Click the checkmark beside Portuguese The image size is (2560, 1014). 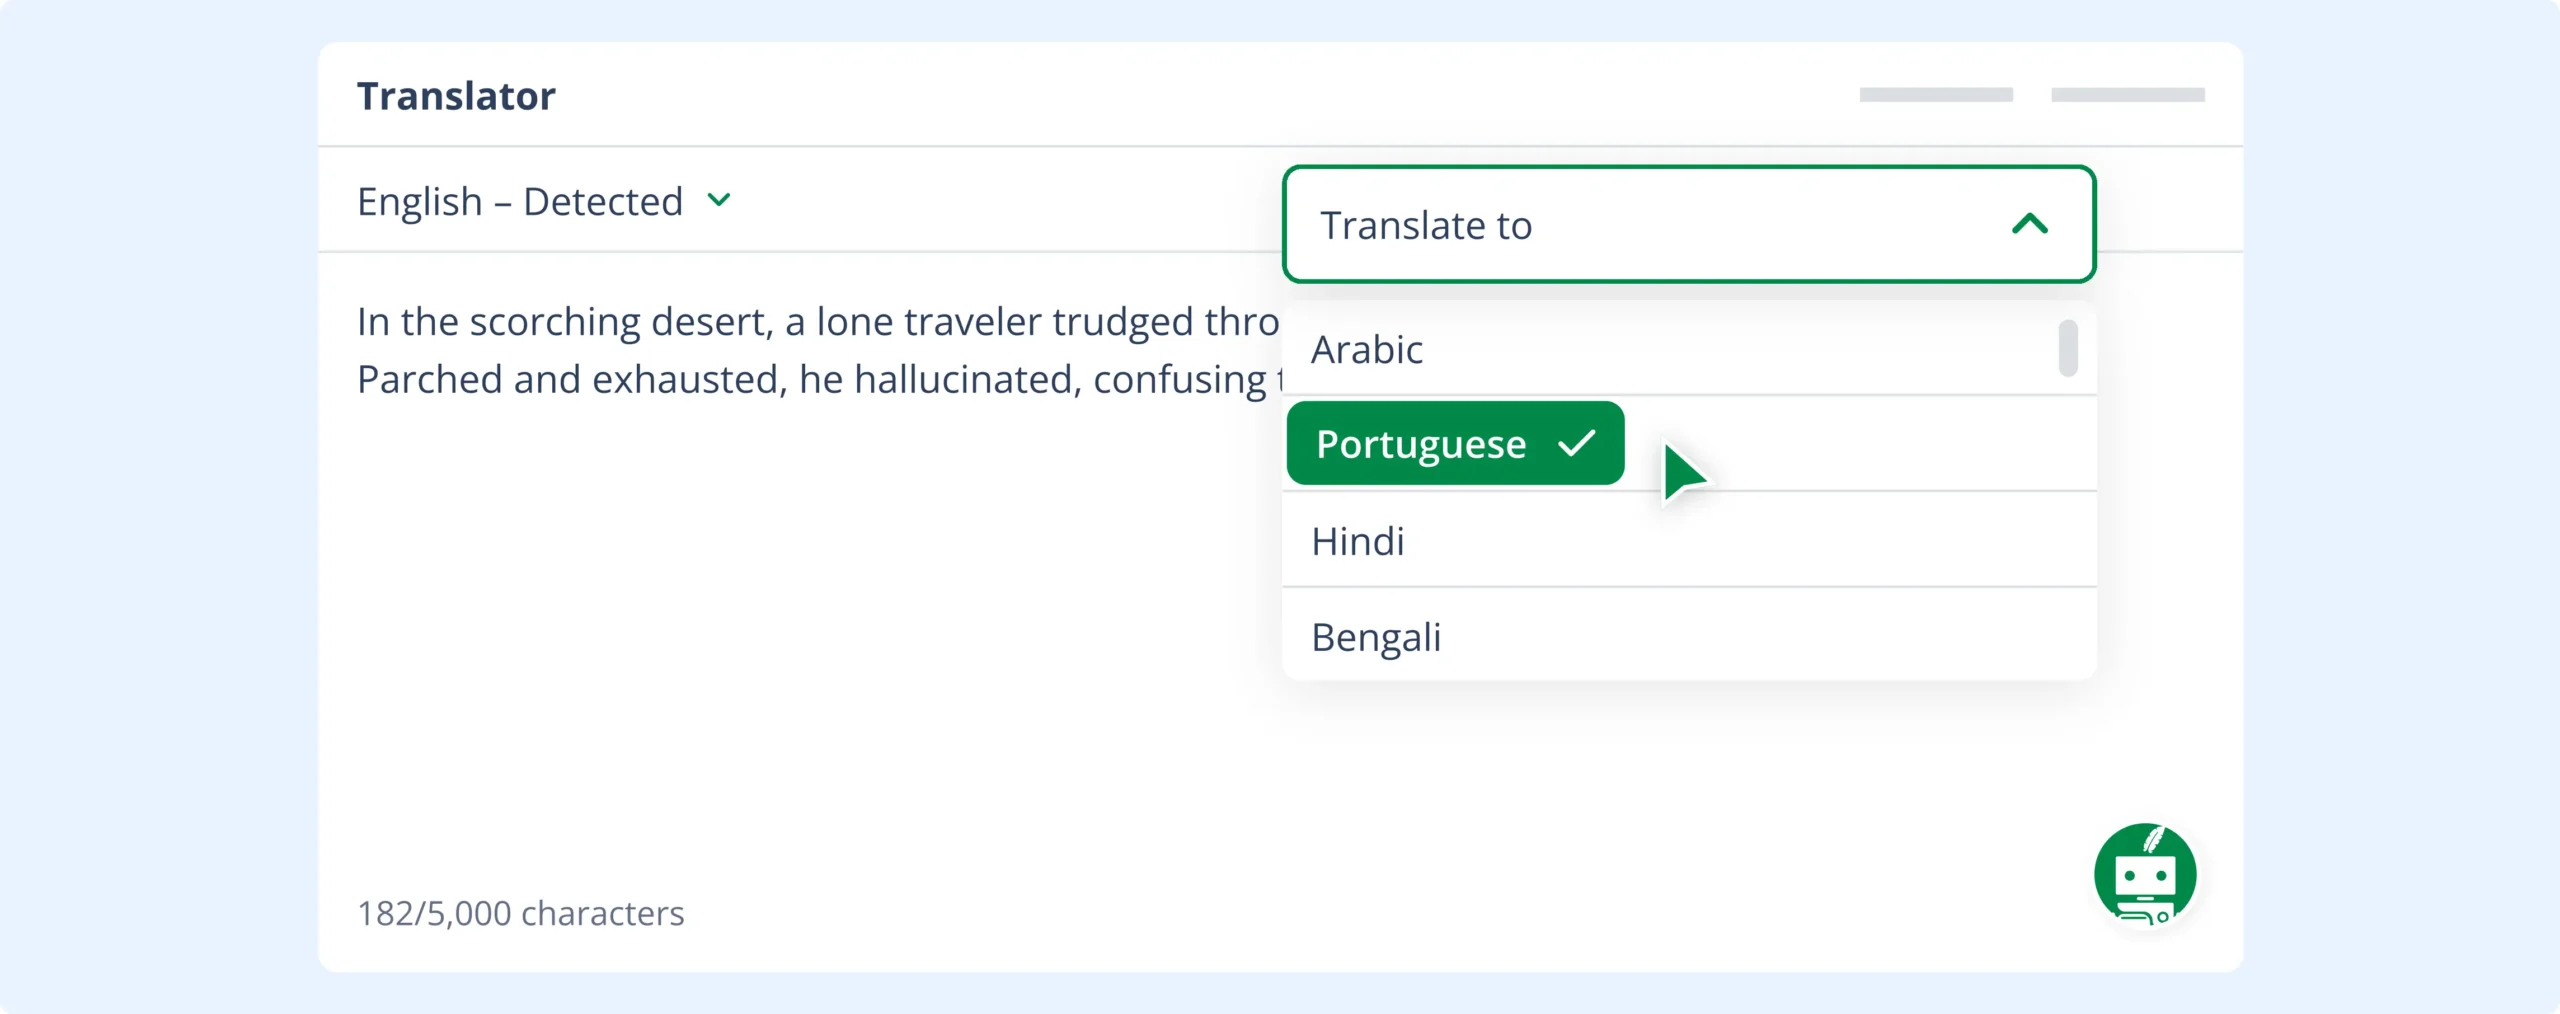(x=1576, y=443)
